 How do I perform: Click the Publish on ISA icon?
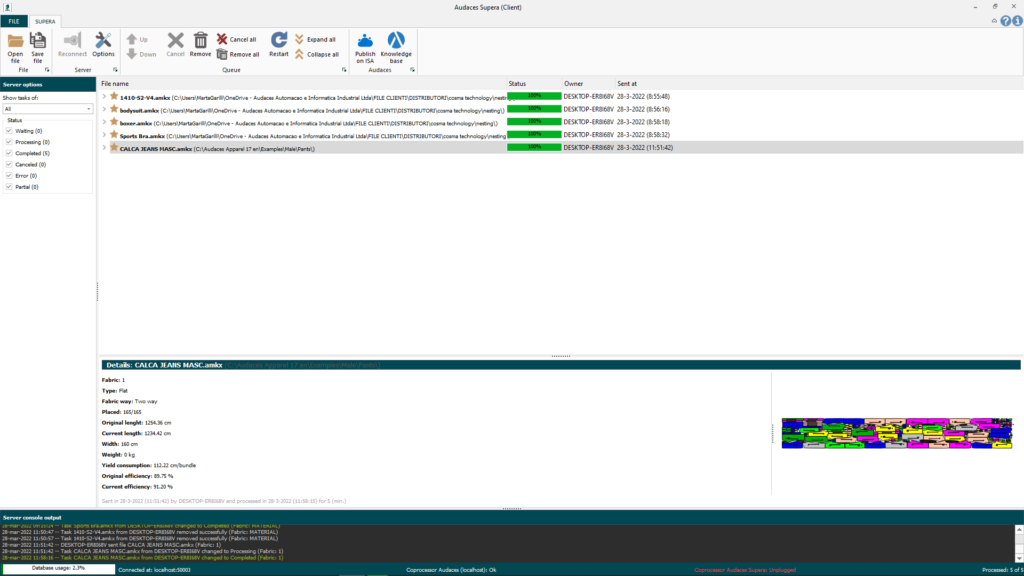(x=365, y=40)
